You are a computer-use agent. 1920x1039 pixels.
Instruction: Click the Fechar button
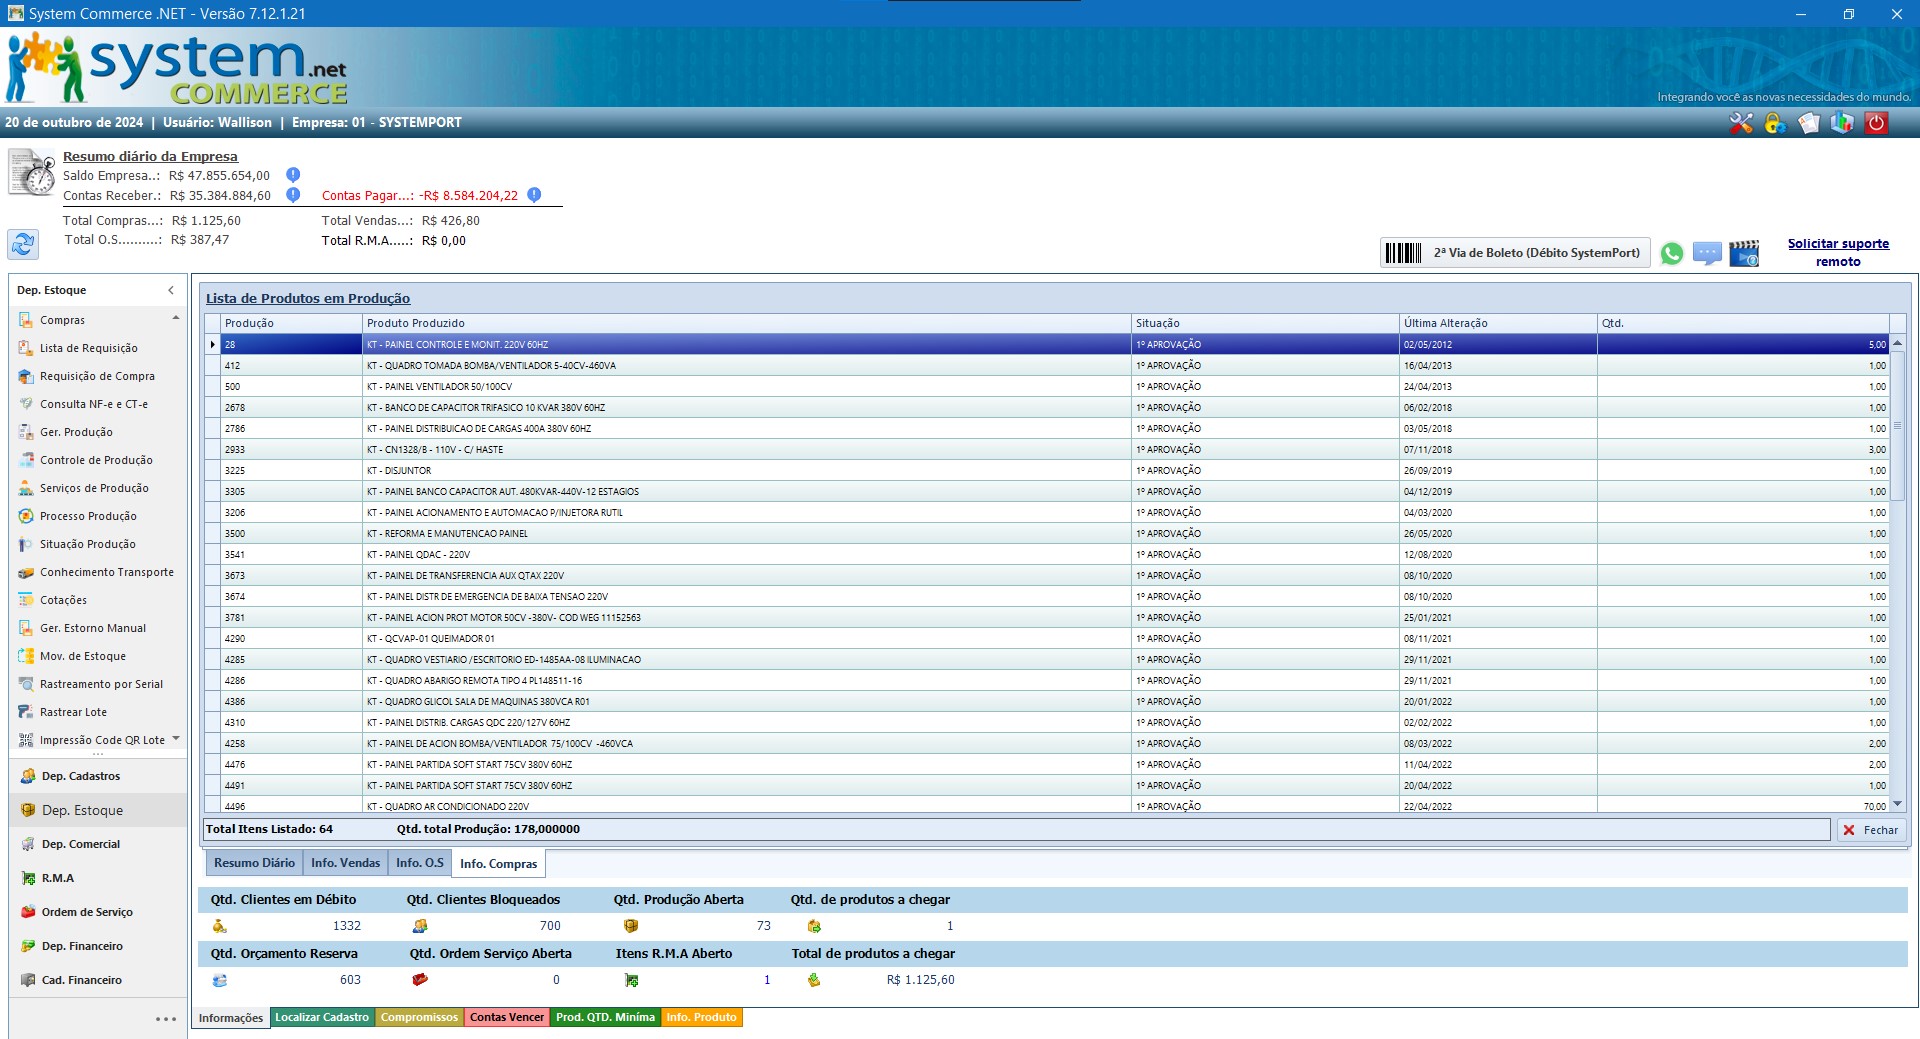pos(1871,830)
